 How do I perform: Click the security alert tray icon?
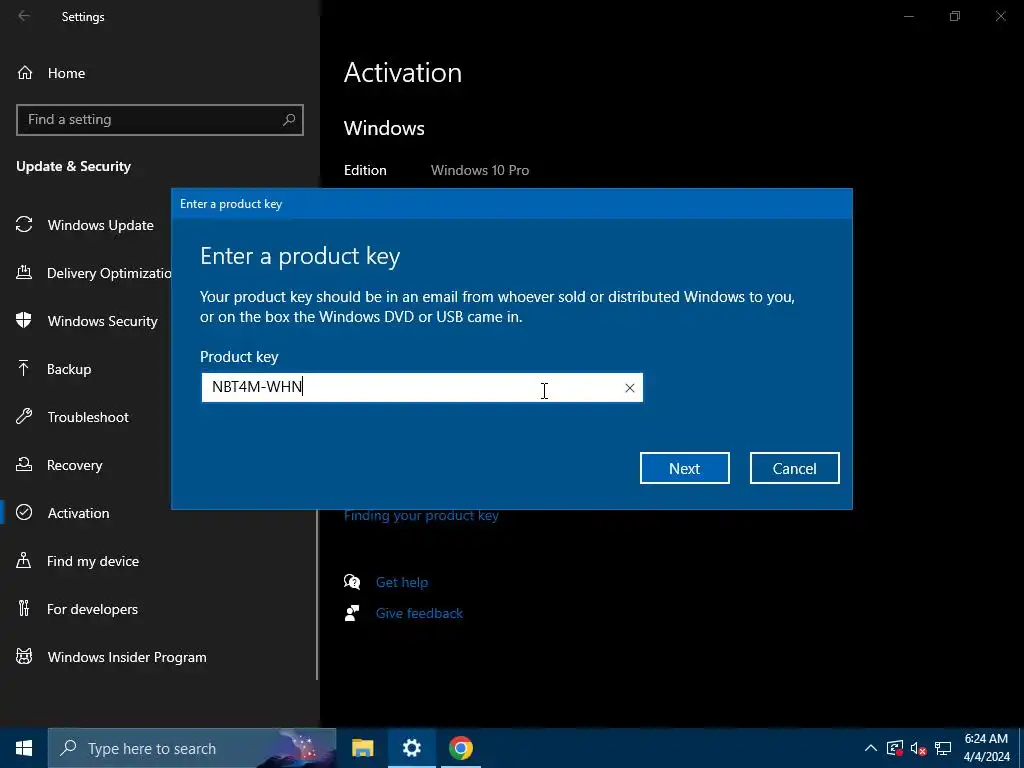[x=895, y=748]
